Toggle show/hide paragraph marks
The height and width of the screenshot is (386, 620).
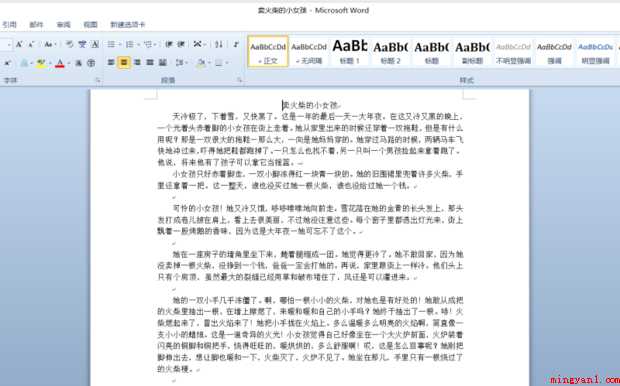coord(236,45)
